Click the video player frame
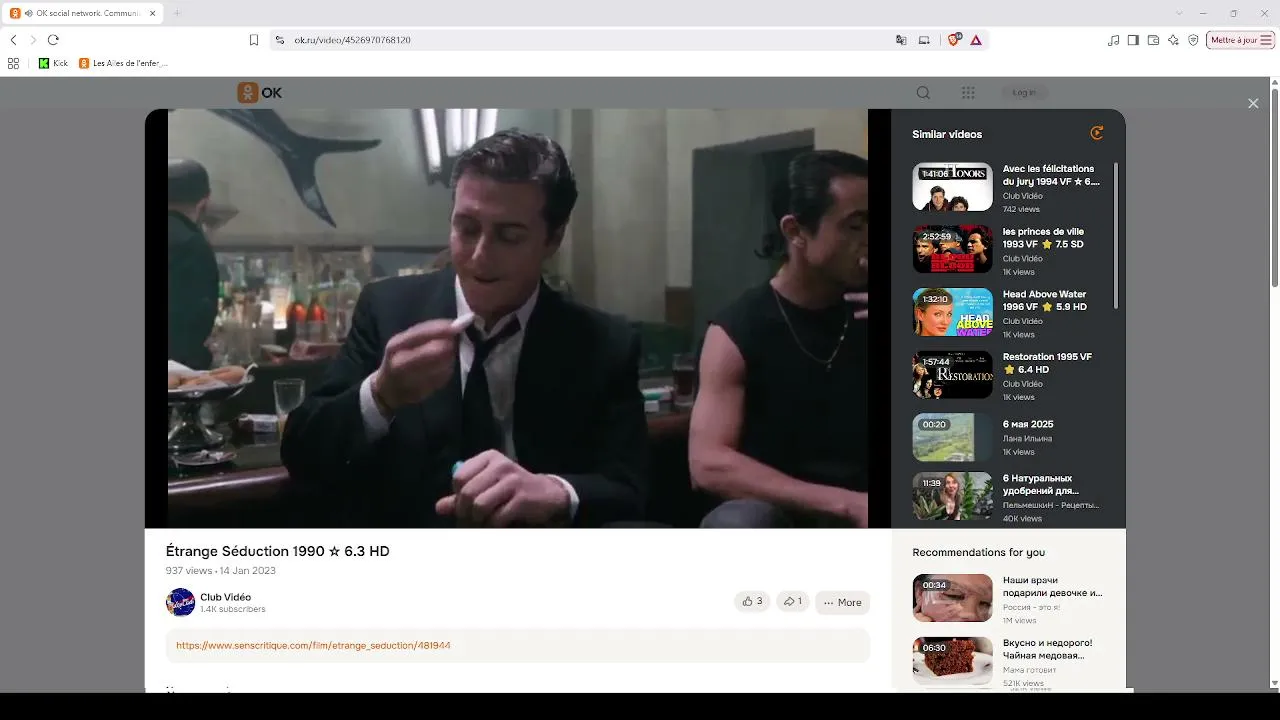The height and width of the screenshot is (720, 1280). tap(518, 318)
